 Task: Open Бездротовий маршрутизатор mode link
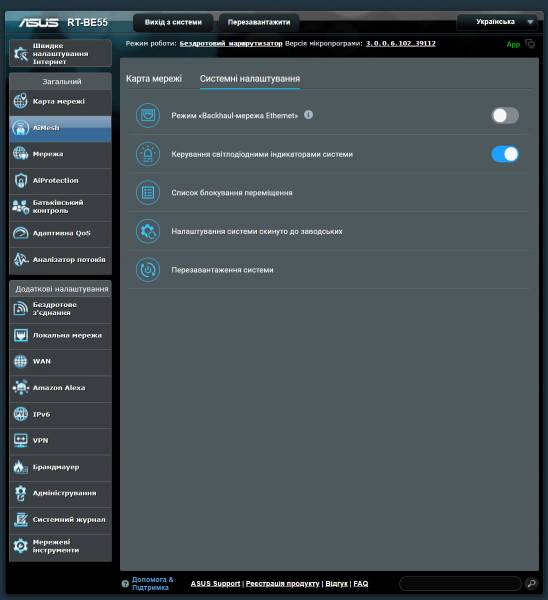[x=231, y=44]
